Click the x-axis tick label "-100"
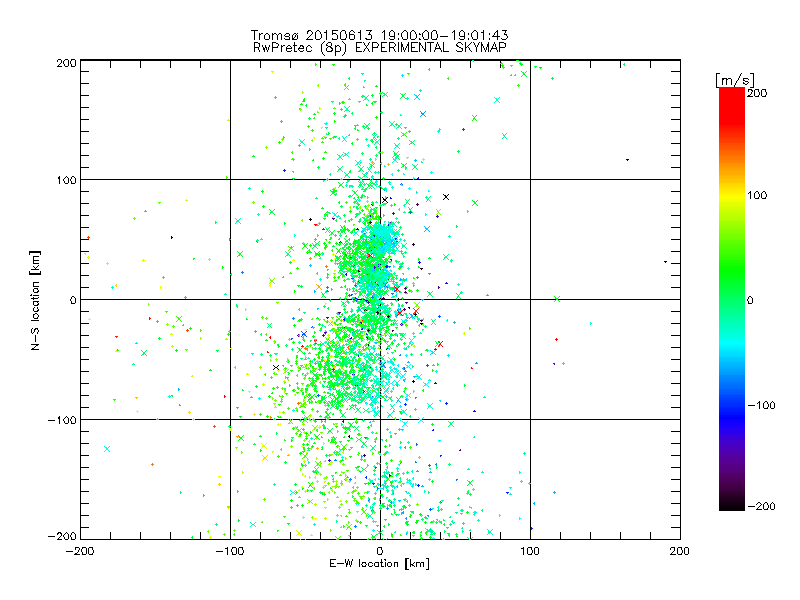This screenshot has height=600, width=800. point(230,551)
